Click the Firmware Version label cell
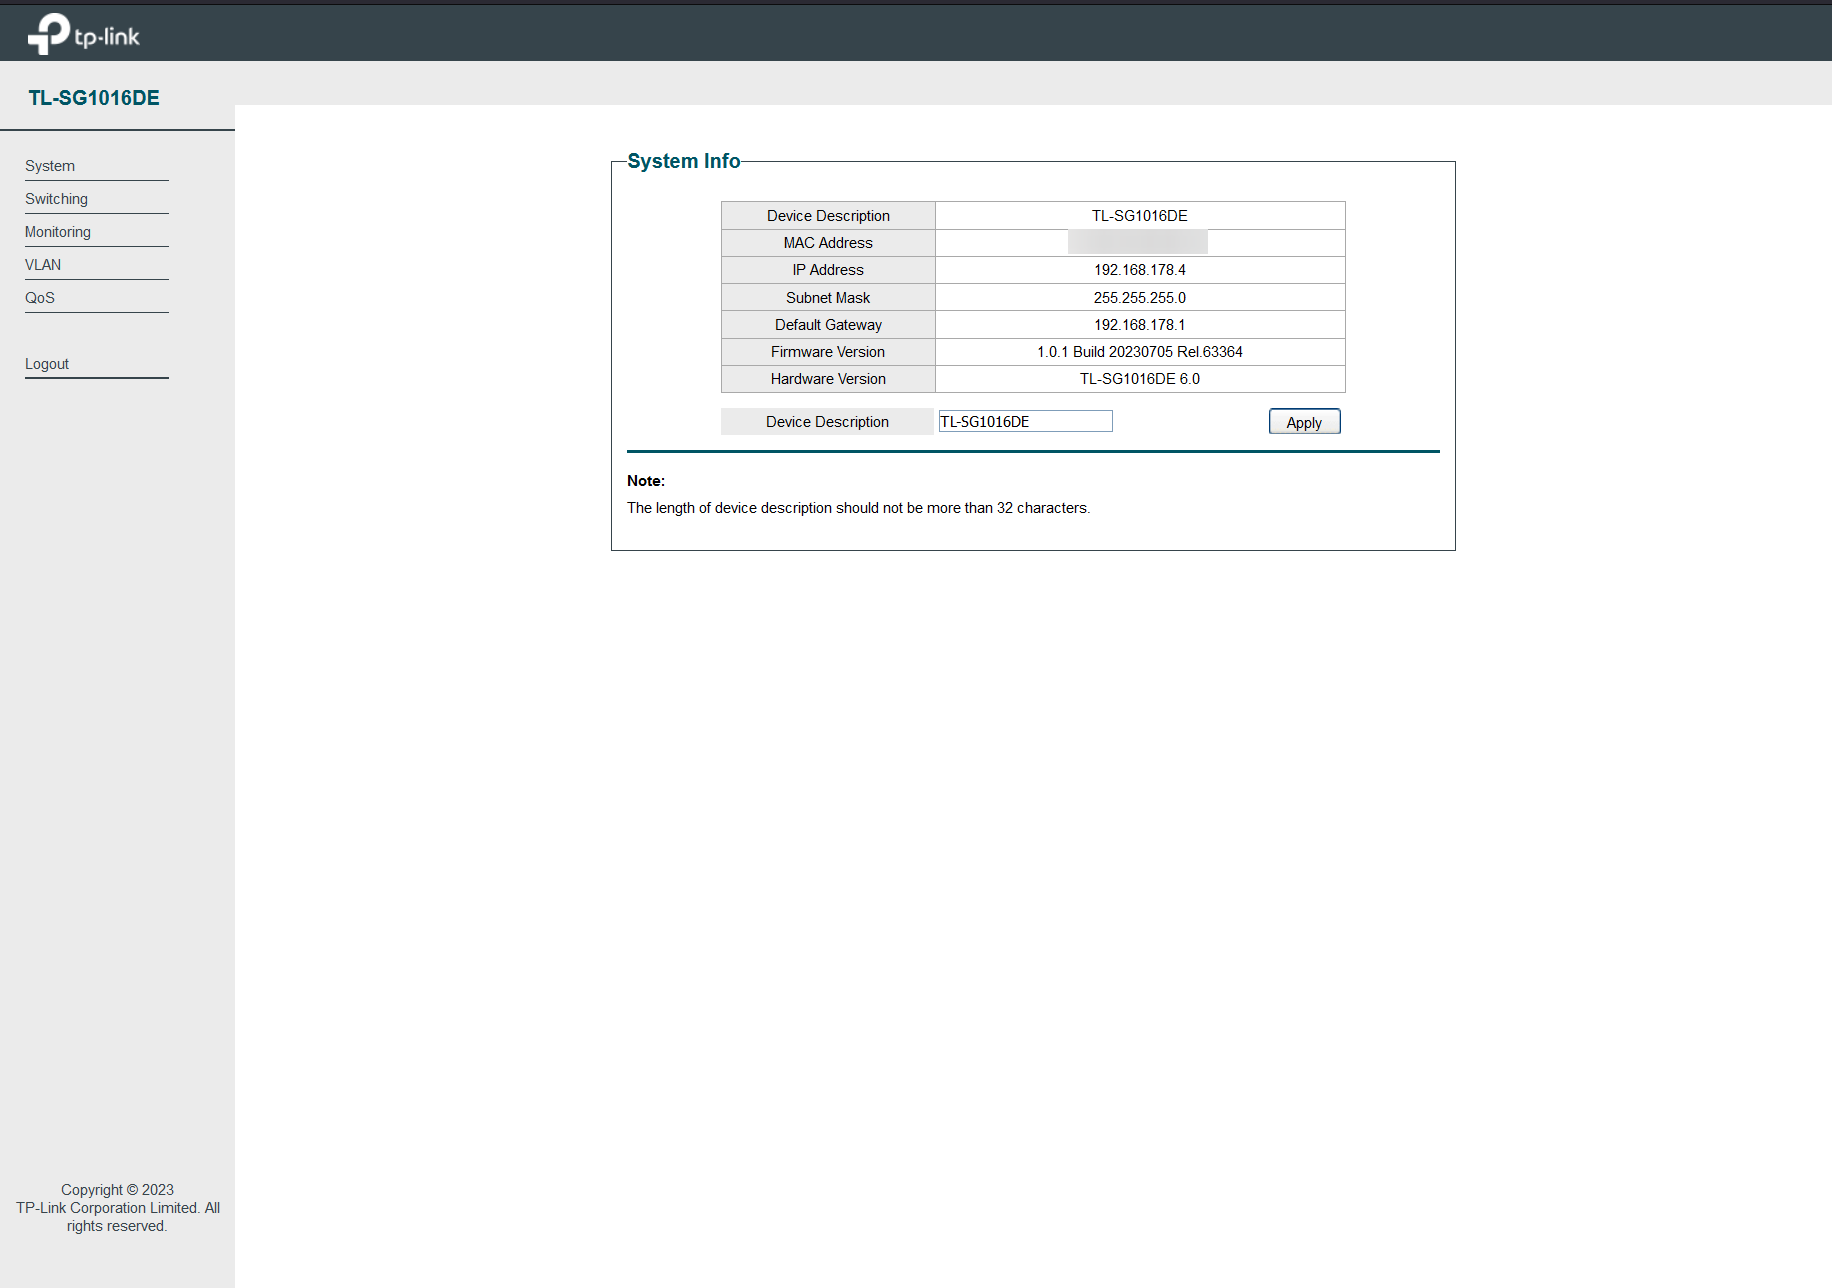This screenshot has height=1288, width=1832. pos(828,352)
